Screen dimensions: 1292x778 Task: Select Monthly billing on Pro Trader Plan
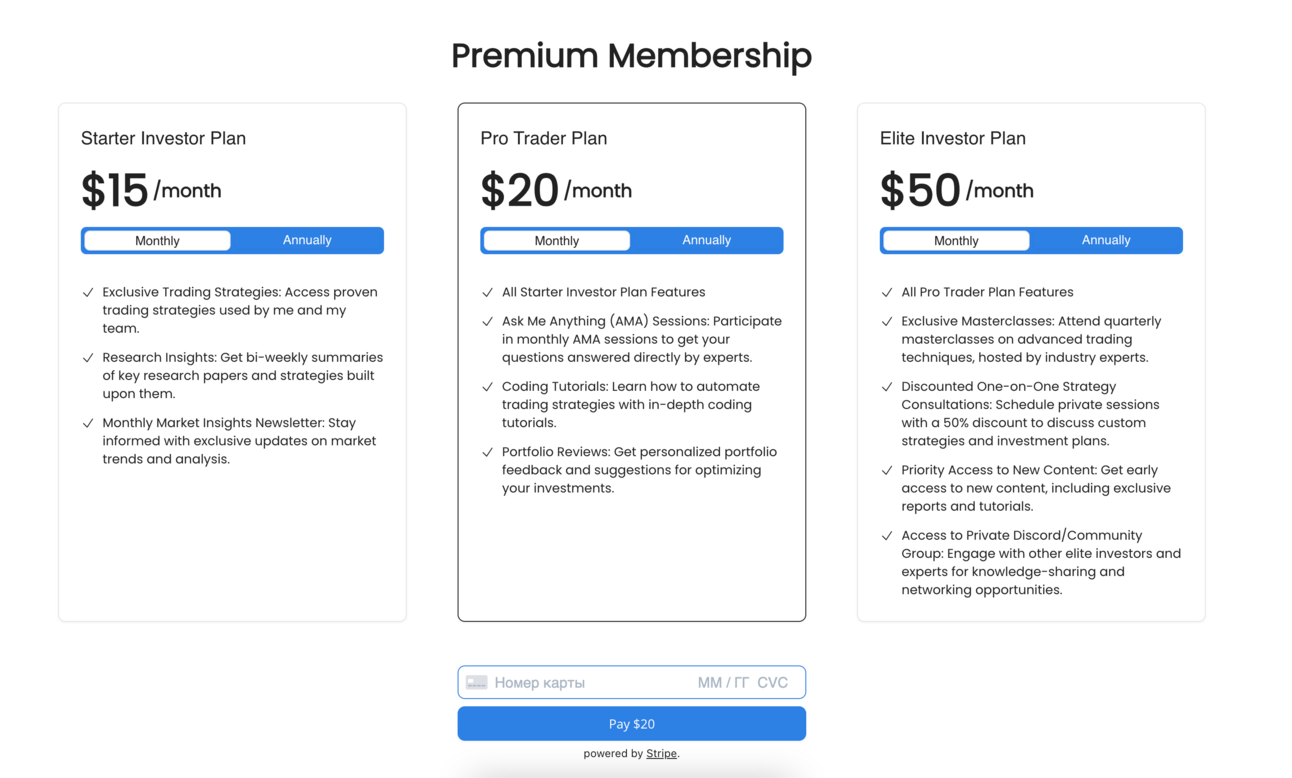(x=556, y=241)
